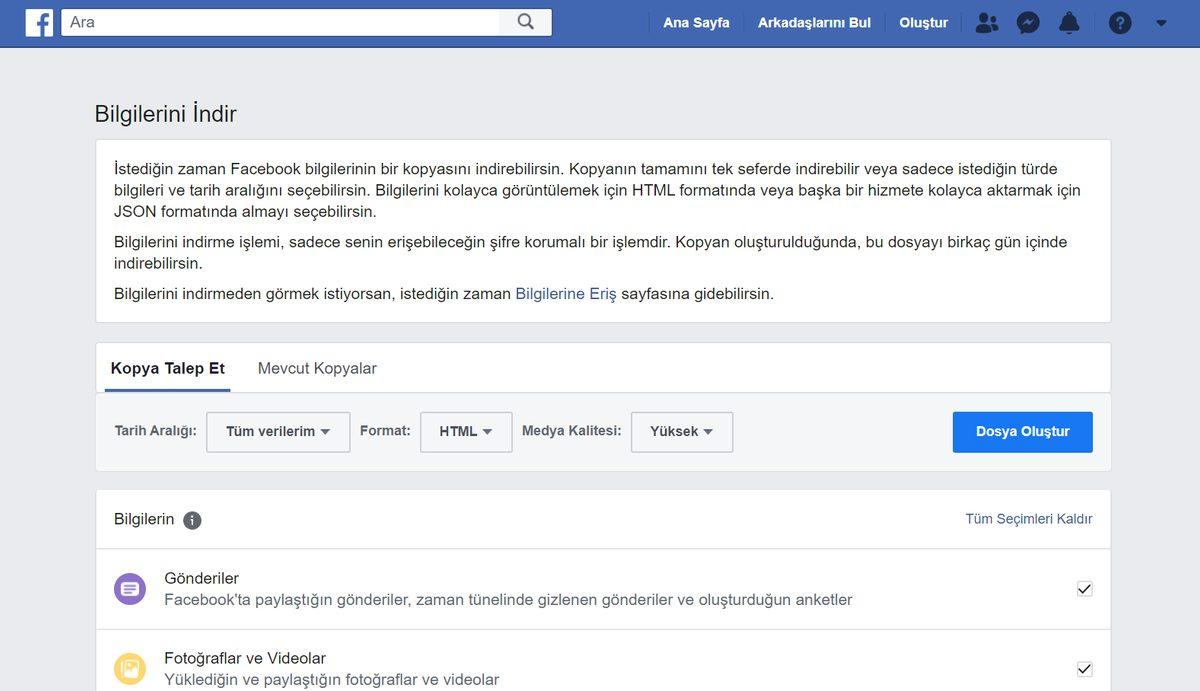Click the Gönderiler category icon
The image size is (1200, 691).
click(x=130, y=588)
